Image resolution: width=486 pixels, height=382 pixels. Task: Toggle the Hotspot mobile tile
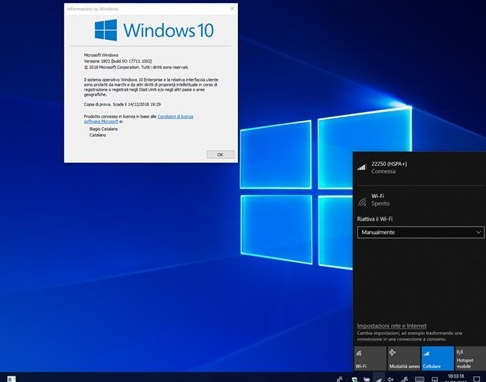tap(470, 358)
